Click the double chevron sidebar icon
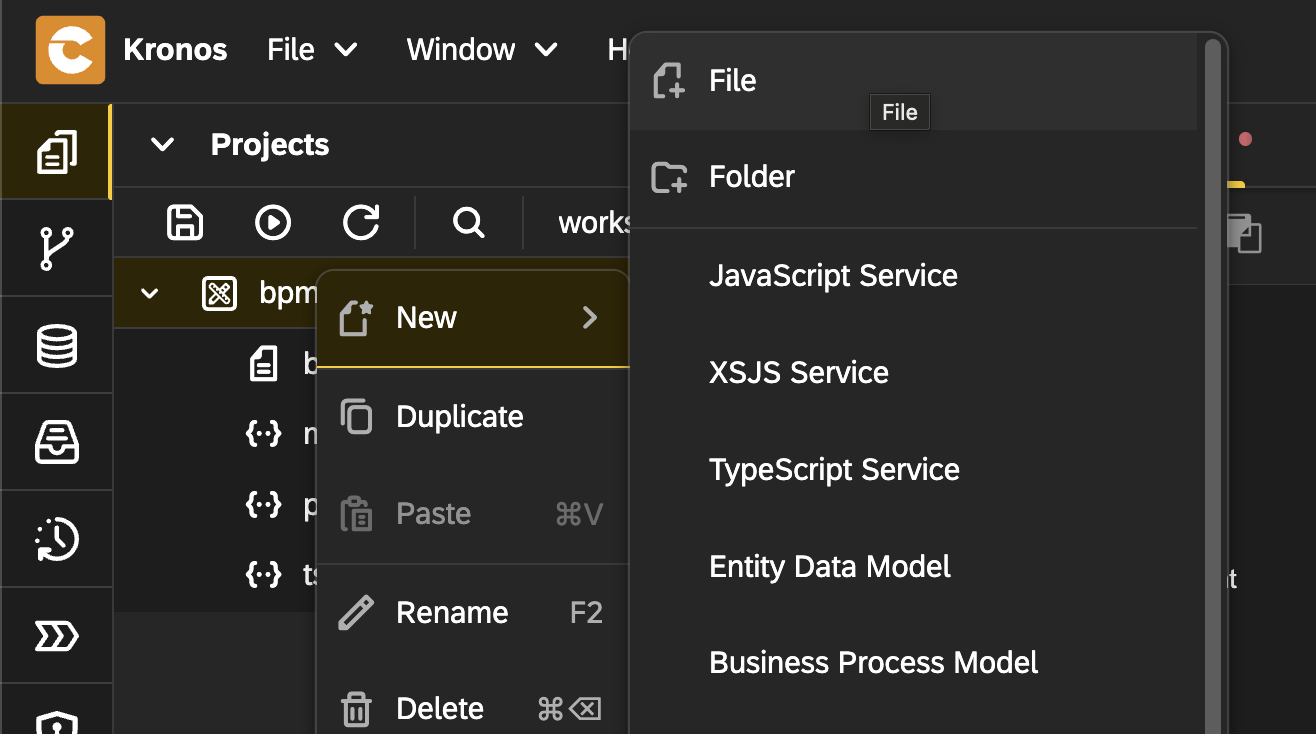1316x734 pixels. point(57,635)
